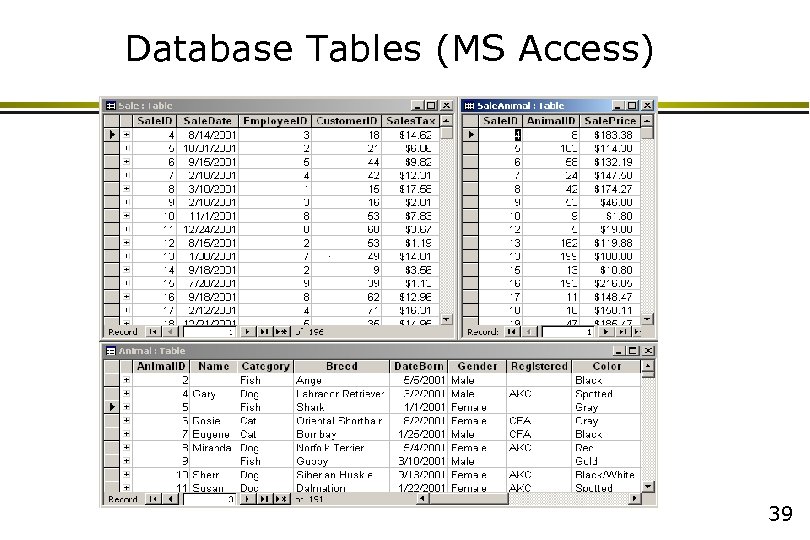
Task: Expand subdatasheet for SaleID 12 row
Action: (127, 242)
